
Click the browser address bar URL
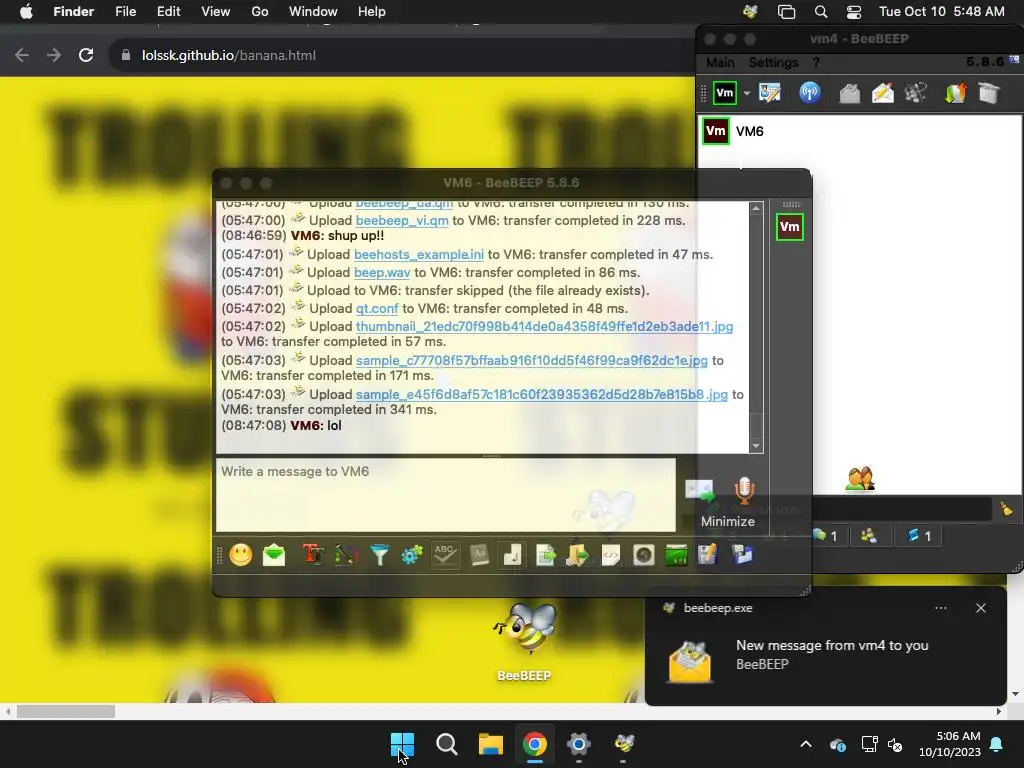(x=229, y=56)
